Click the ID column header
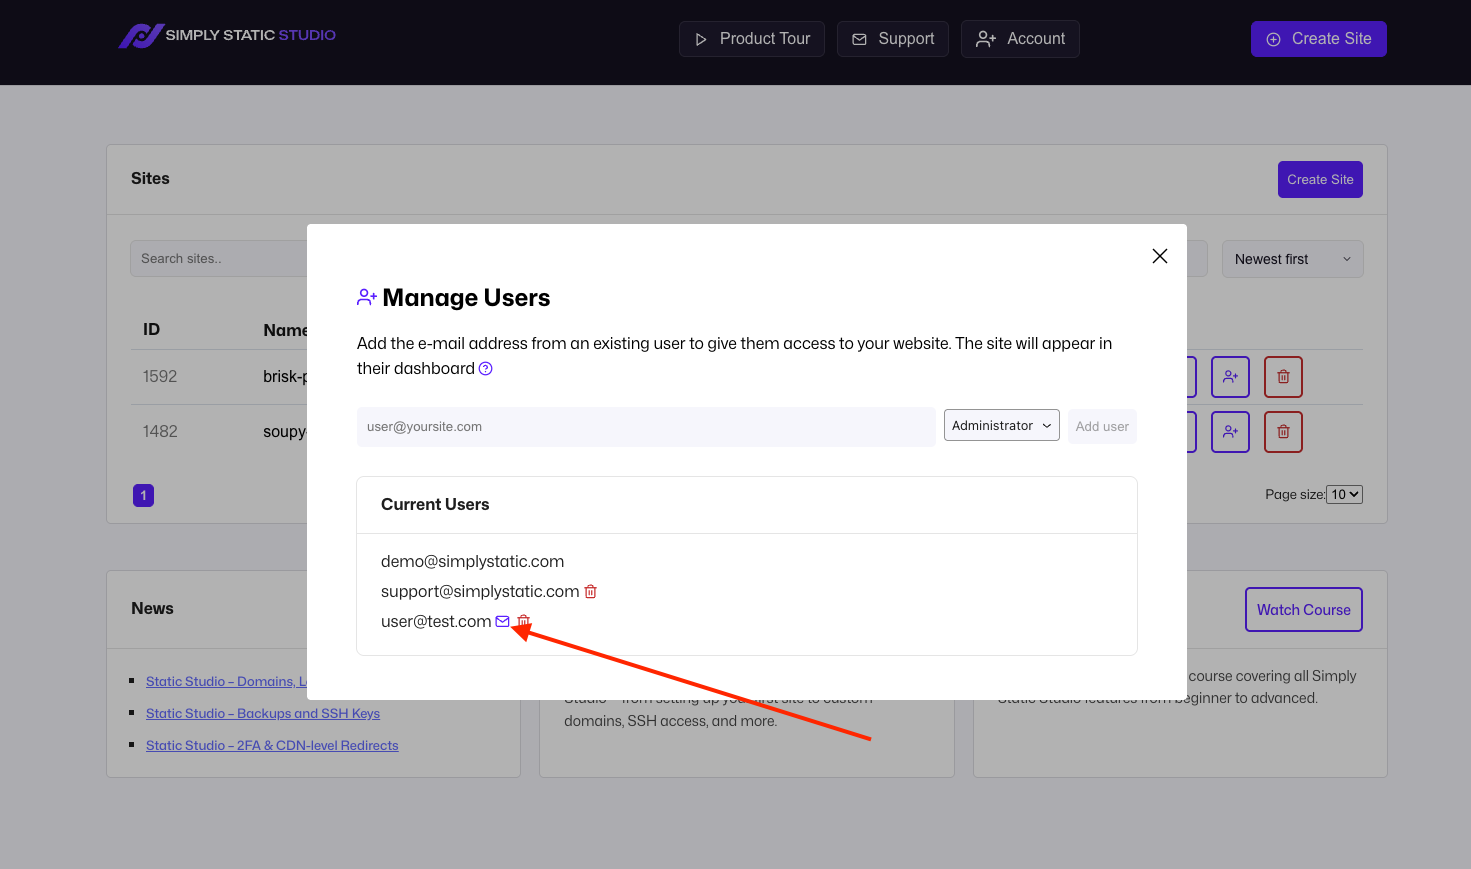 [x=151, y=330]
